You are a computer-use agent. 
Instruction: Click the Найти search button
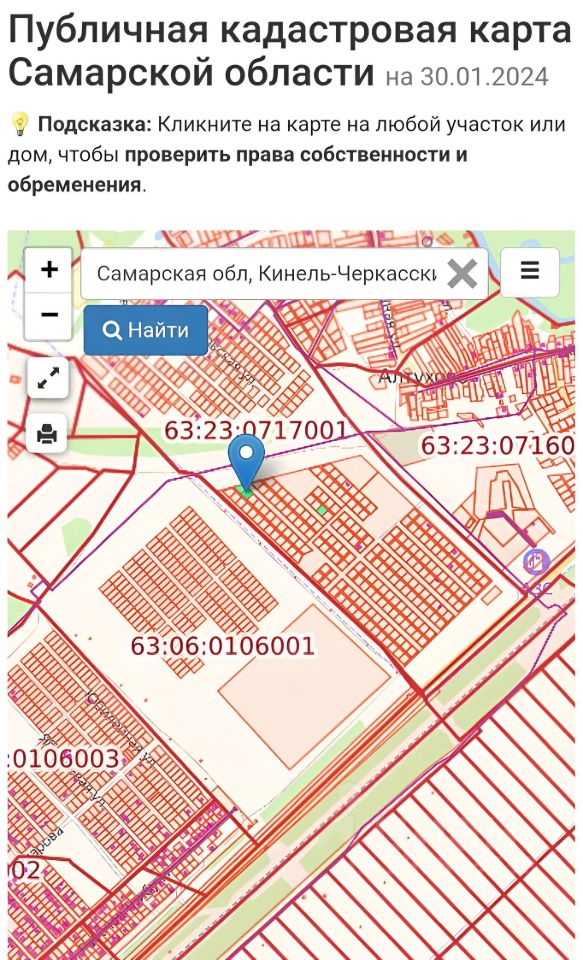pos(146,330)
